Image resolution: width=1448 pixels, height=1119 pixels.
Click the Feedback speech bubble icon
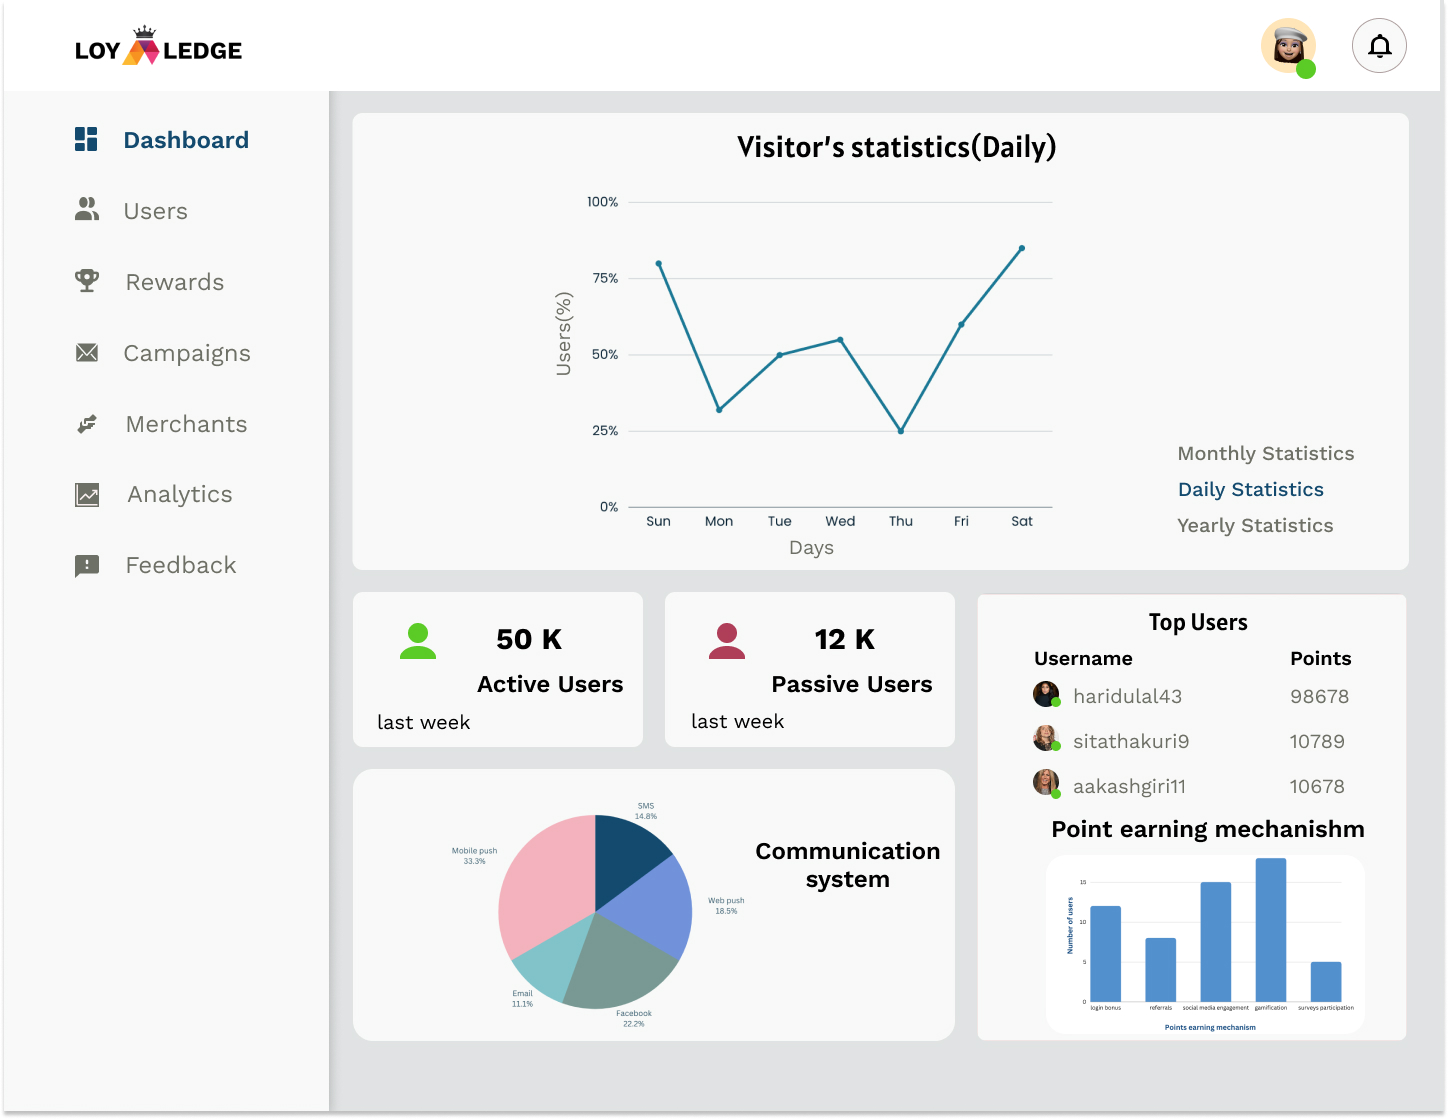(x=87, y=566)
